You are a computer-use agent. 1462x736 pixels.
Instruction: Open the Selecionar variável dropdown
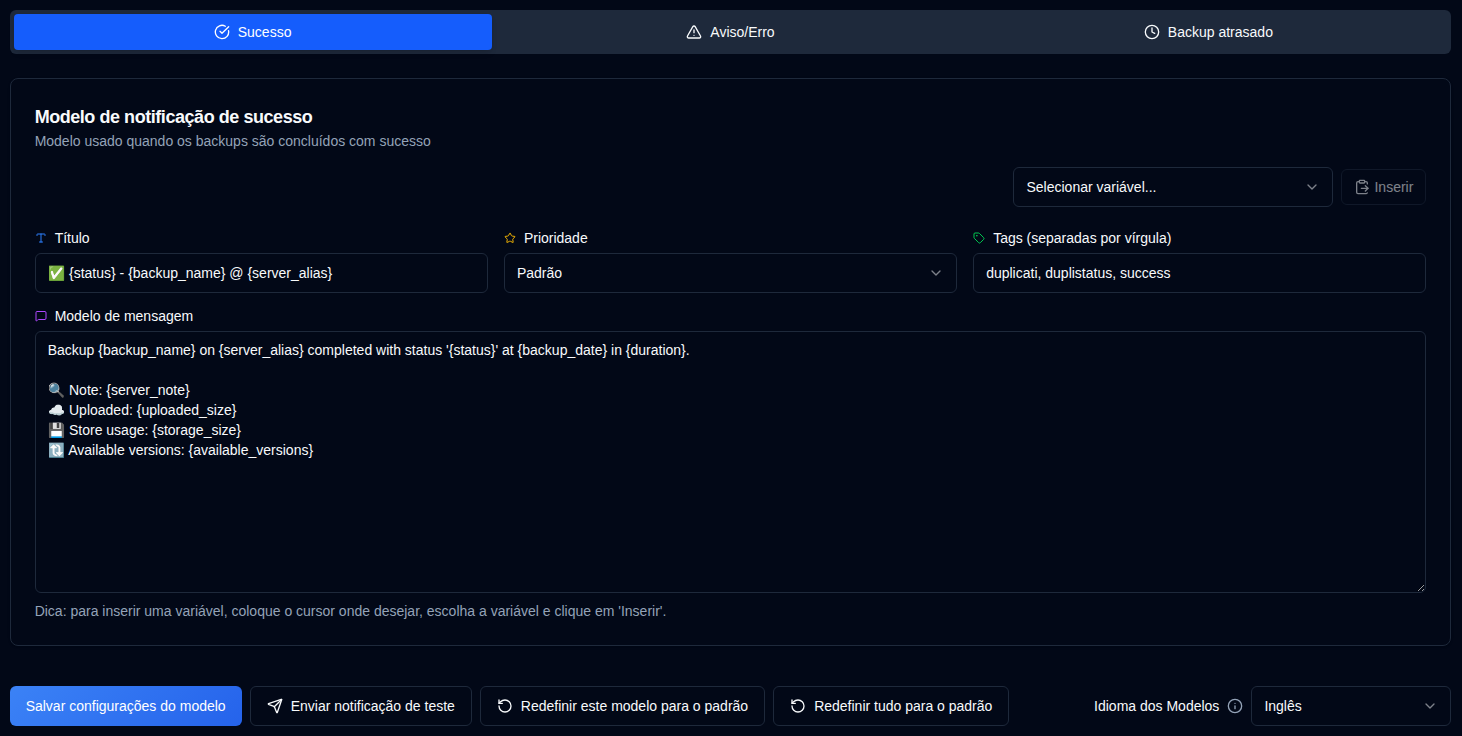click(x=1172, y=187)
